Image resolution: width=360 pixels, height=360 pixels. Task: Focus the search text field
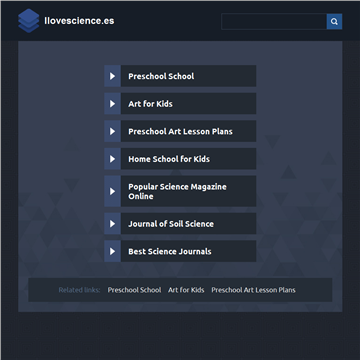[274, 22]
